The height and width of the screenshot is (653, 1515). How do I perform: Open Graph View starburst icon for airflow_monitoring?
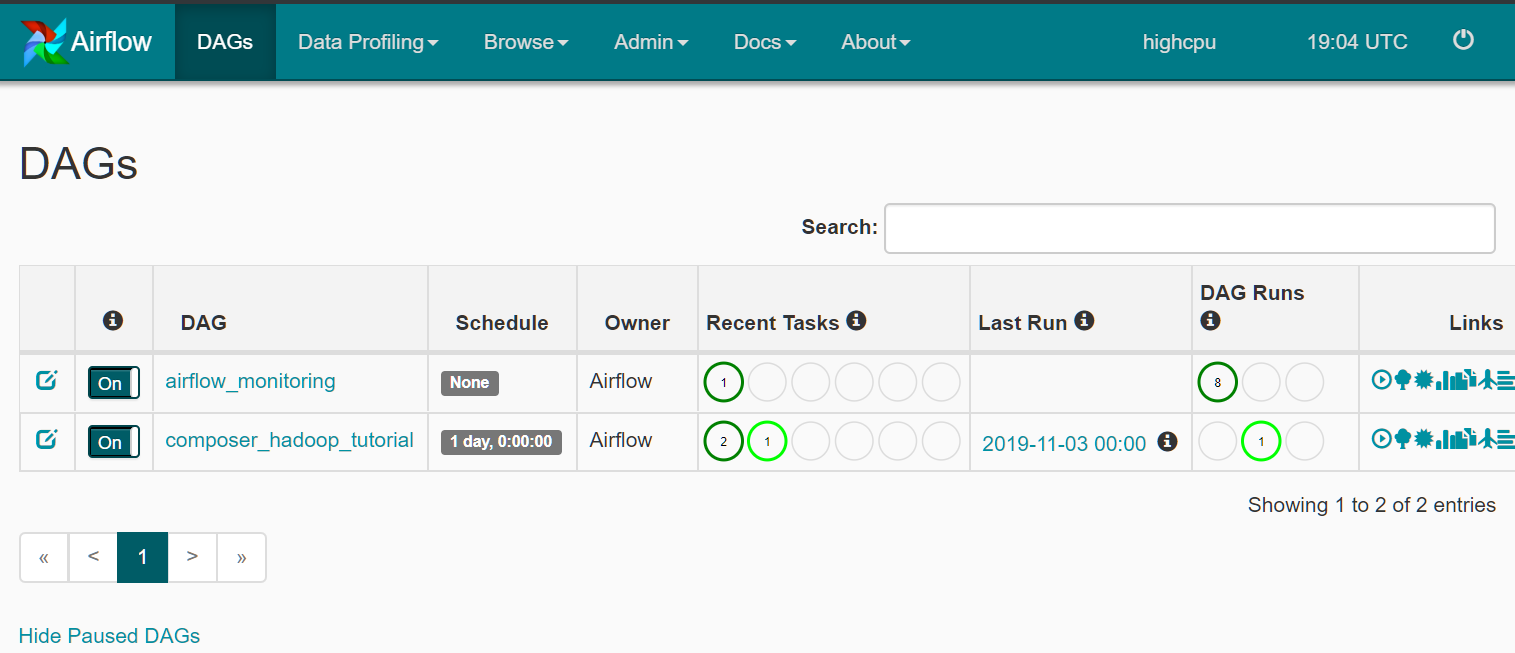click(1423, 380)
